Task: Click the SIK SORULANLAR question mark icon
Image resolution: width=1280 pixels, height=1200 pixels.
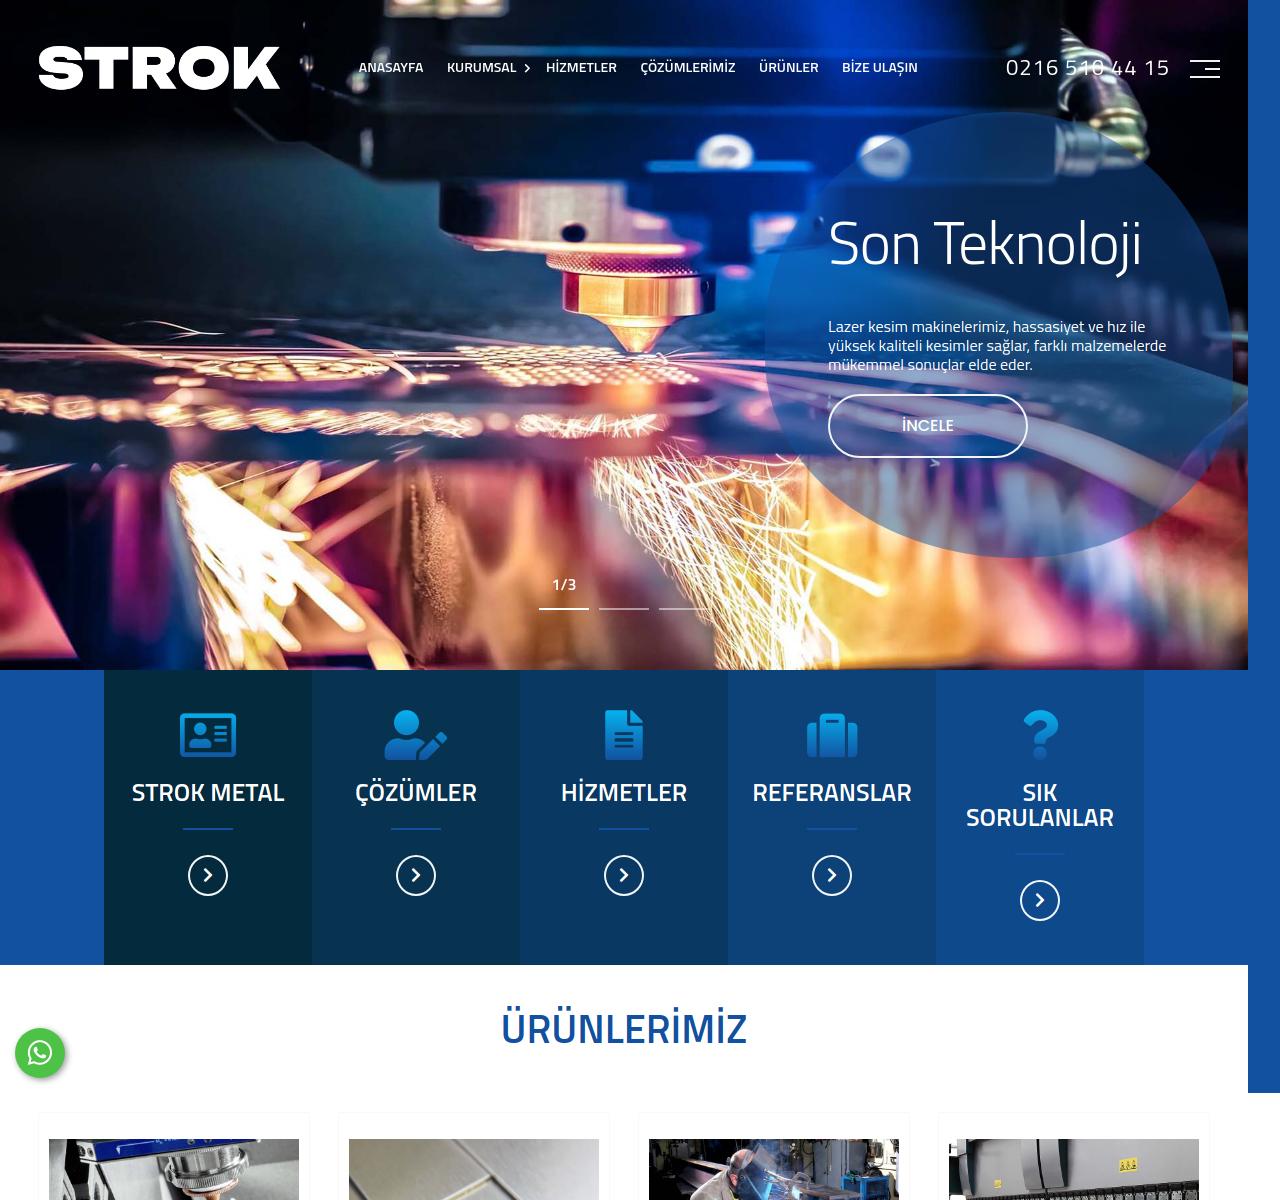Action: [1040, 735]
